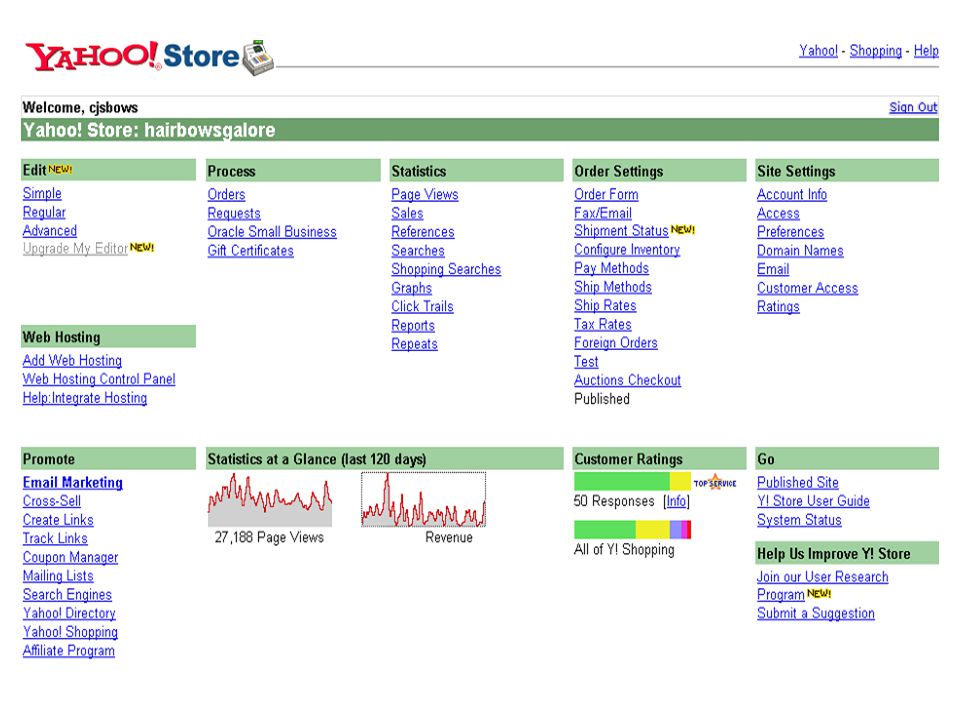960x720 pixels.
Task: Click the Test link under Order Settings
Action: (586, 362)
